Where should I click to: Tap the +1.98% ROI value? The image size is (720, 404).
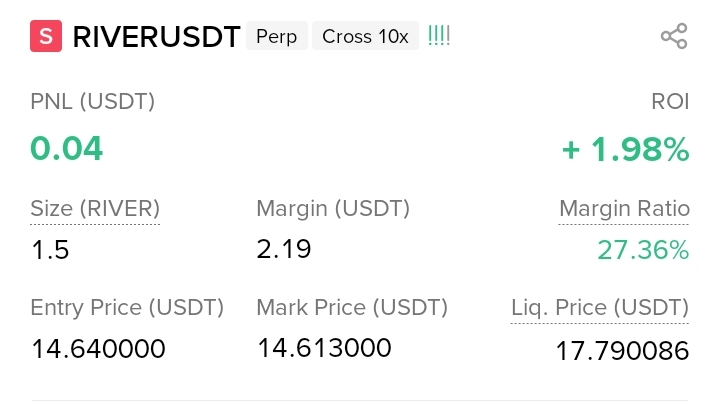click(625, 150)
